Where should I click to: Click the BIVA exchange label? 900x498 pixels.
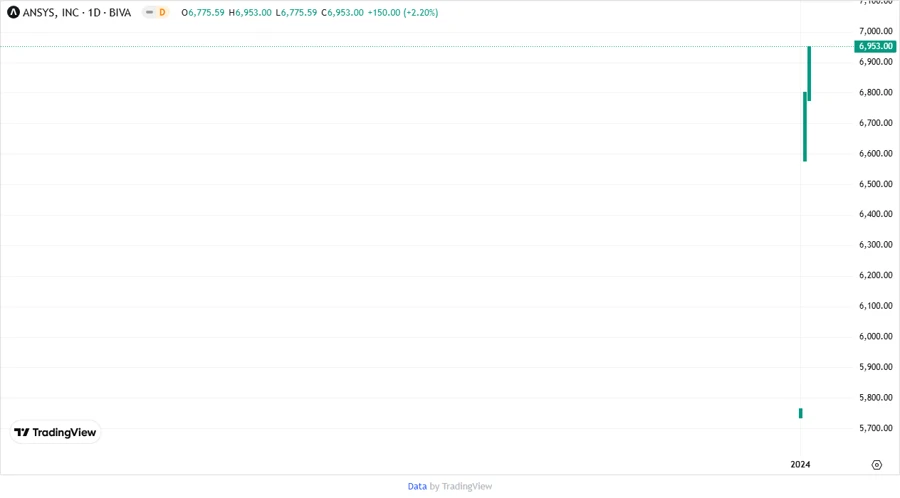120,12
